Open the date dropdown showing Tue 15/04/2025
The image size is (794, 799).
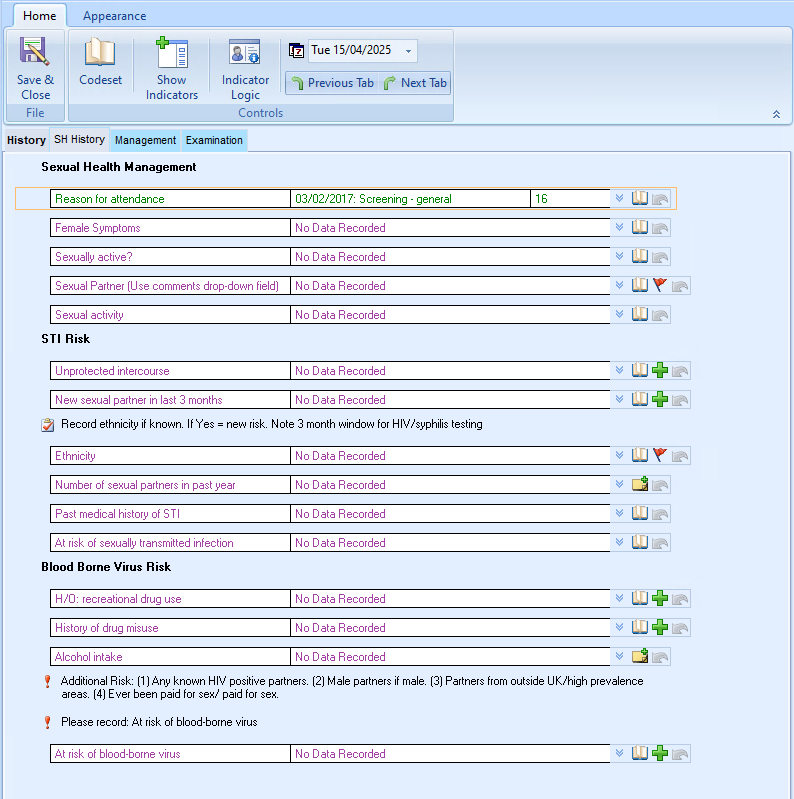408,51
